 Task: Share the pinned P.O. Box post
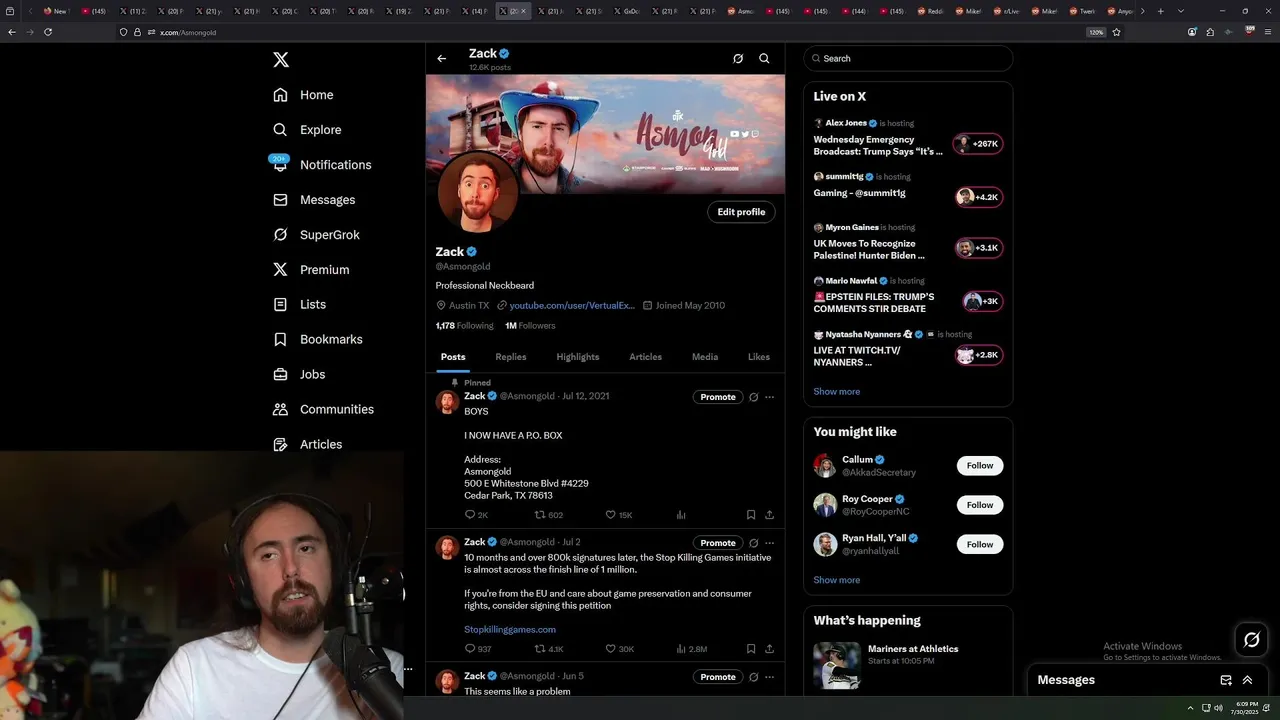click(769, 515)
